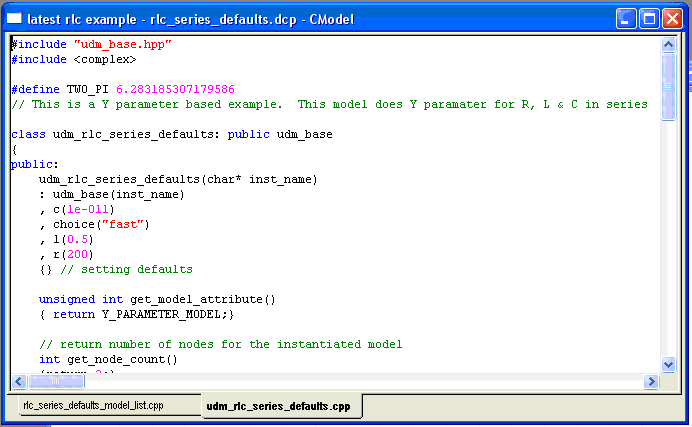The width and height of the screenshot is (692, 427).
Task: Switch to rlc_series_defaults_model_list.cpp tab
Action: 93,406
